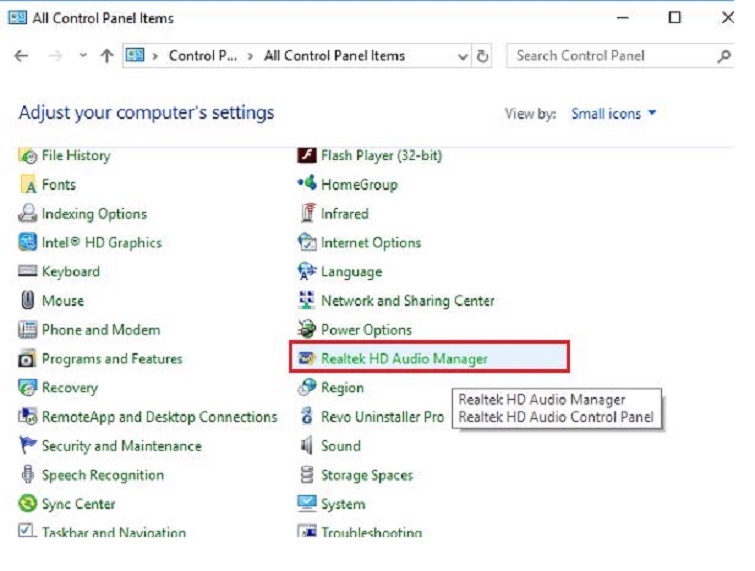Click the Flash Player (32-bit) icon
Image resolution: width=755 pixels, height=571 pixels.
[x=308, y=156]
